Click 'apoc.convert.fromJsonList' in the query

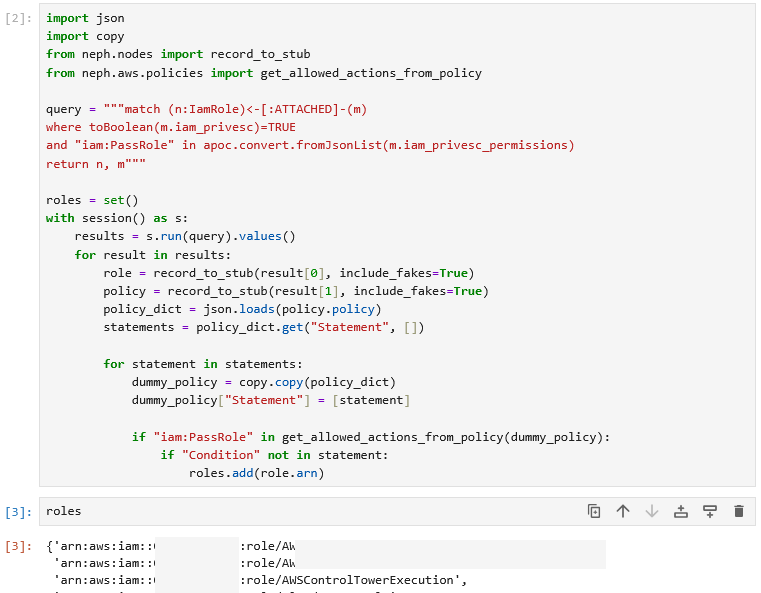tap(293, 145)
